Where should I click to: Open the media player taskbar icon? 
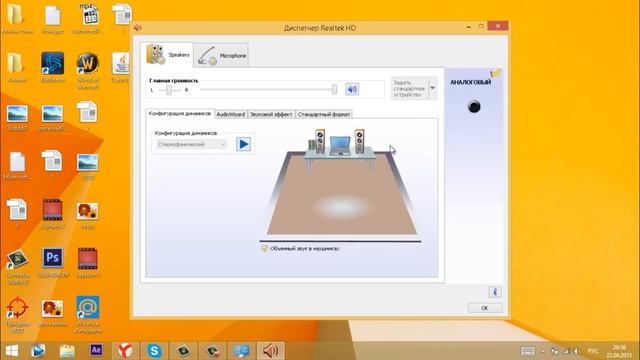click(38, 351)
